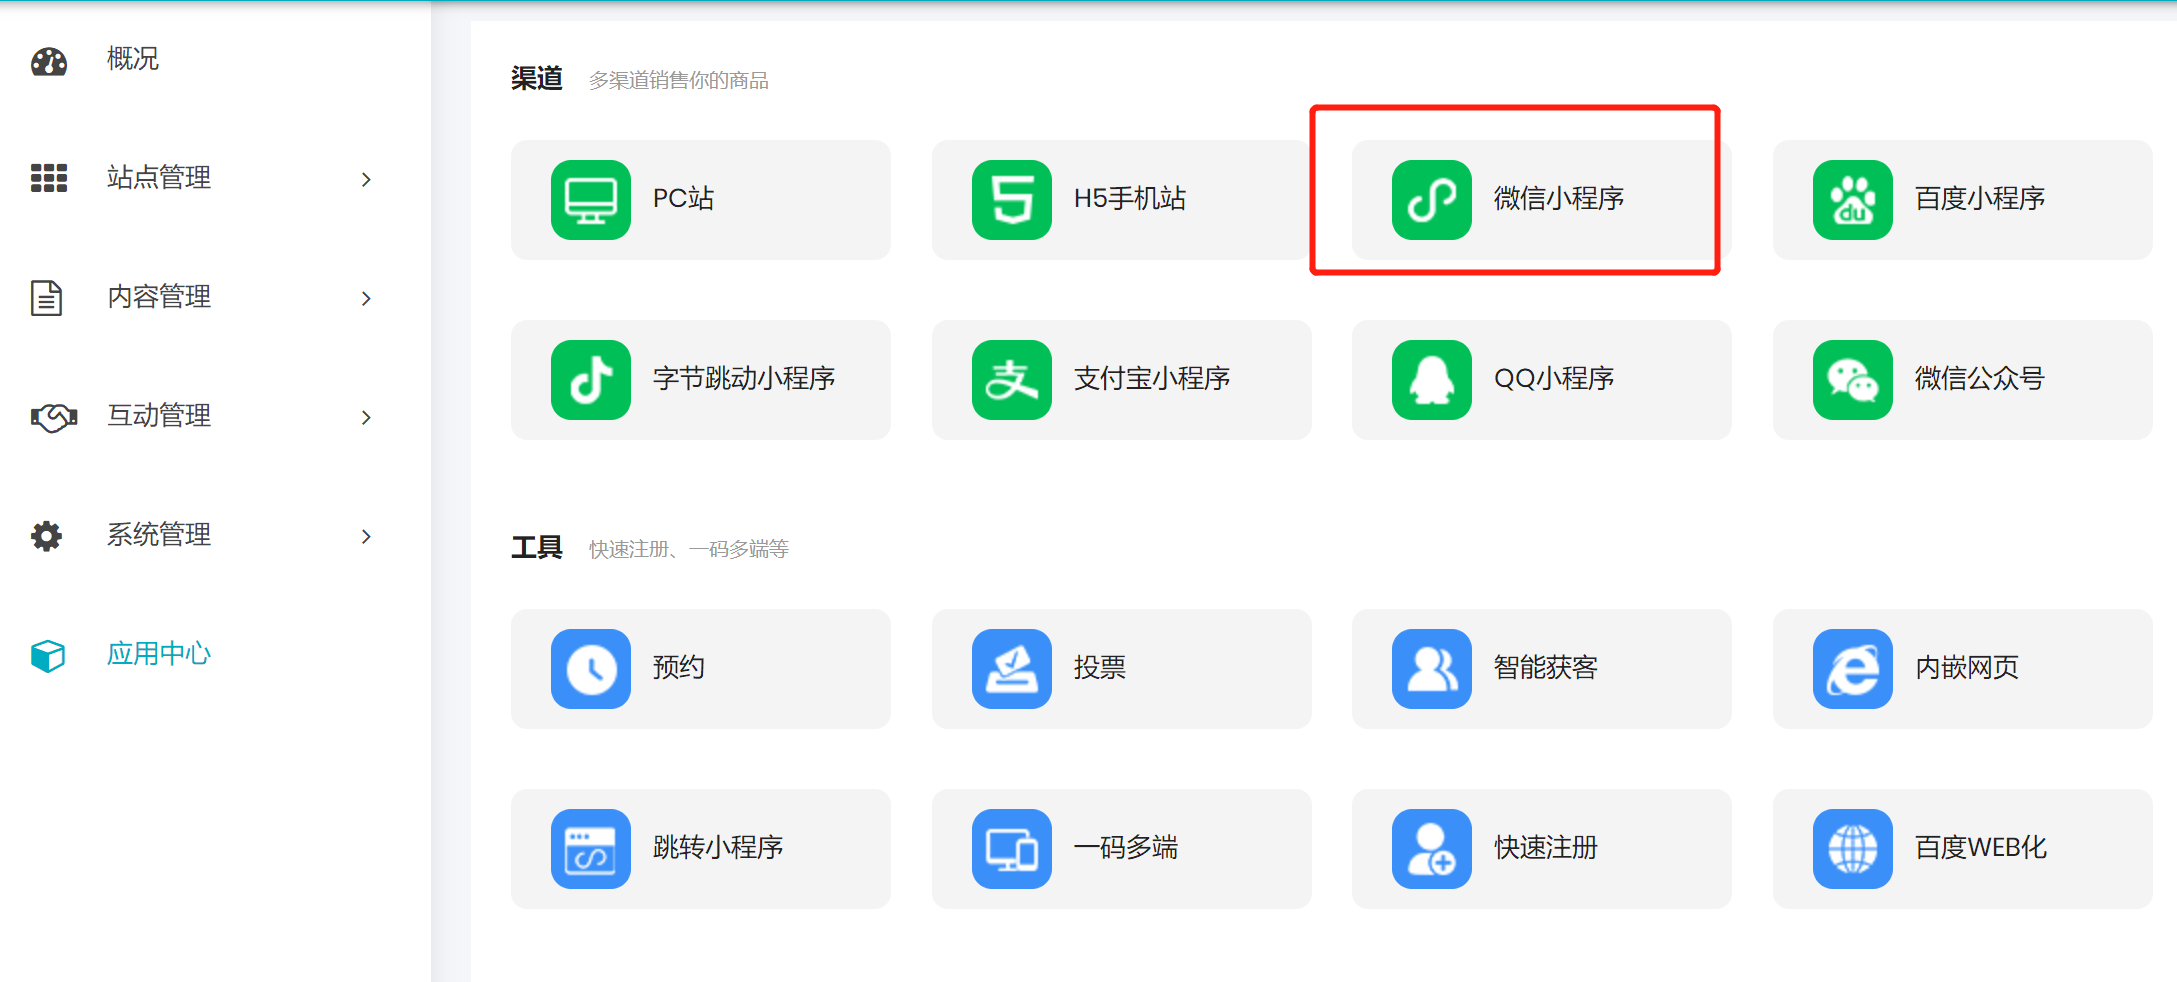The image size is (2177, 982).
Task: Click the 字节跳动小程序 TikTok icon
Action: pos(591,380)
